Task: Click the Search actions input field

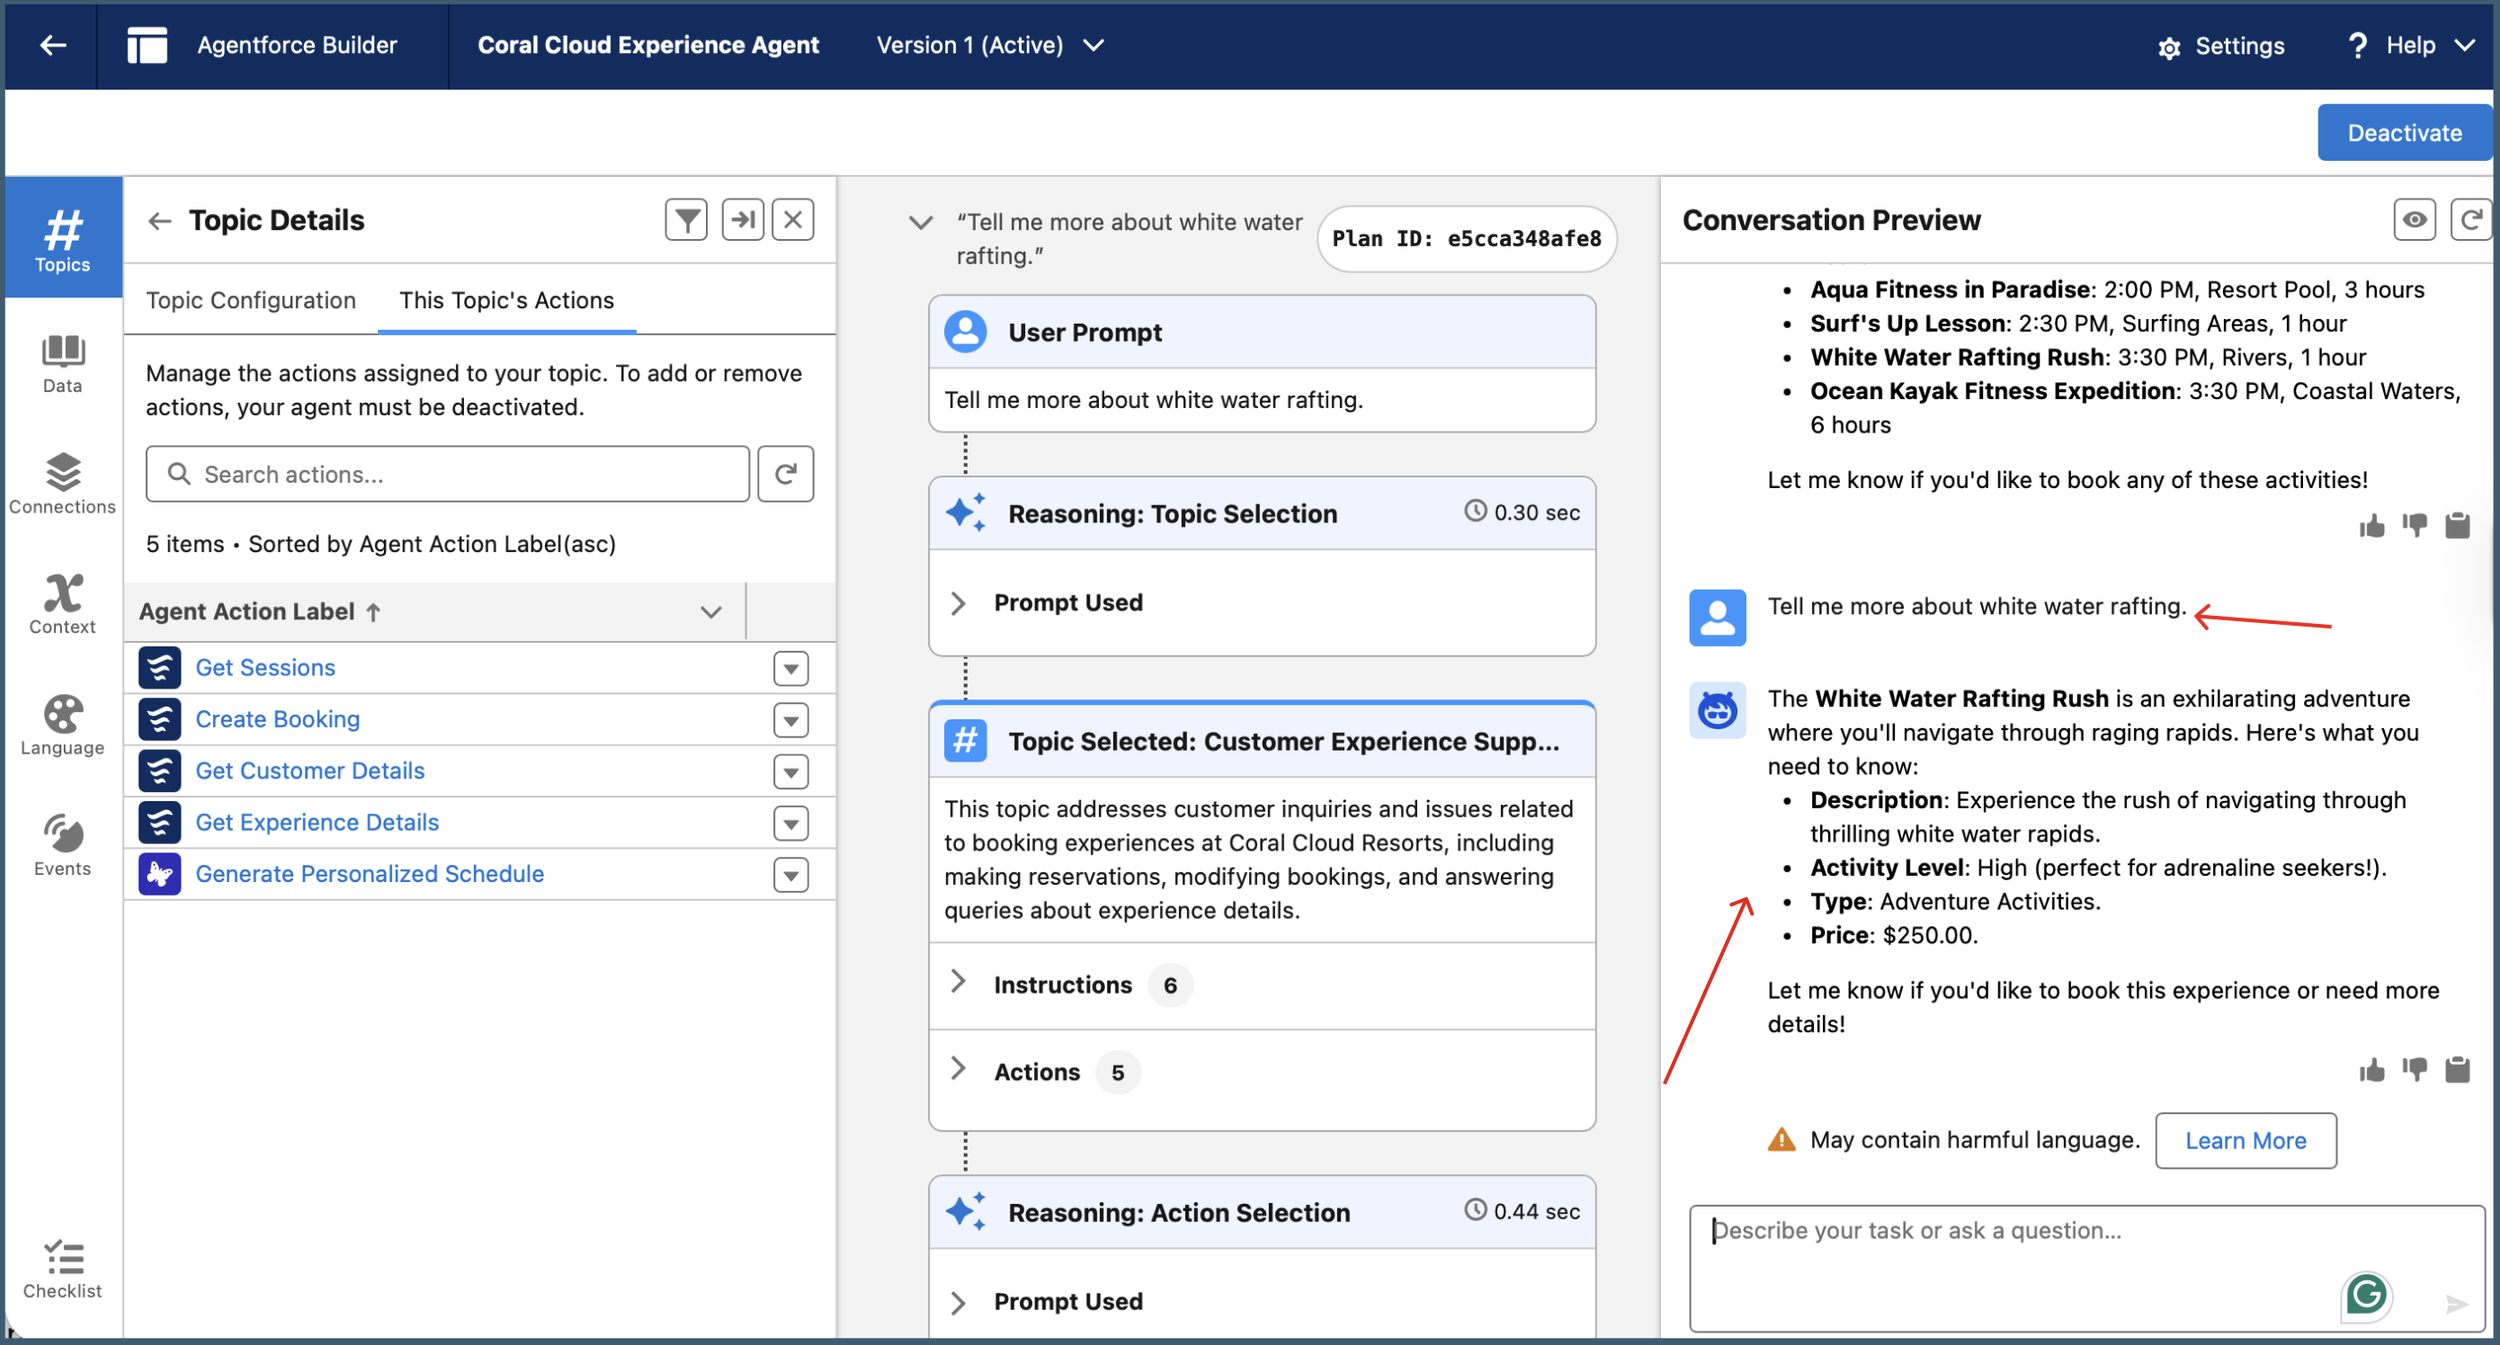Action: pyautogui.click(x=447, y=474)
